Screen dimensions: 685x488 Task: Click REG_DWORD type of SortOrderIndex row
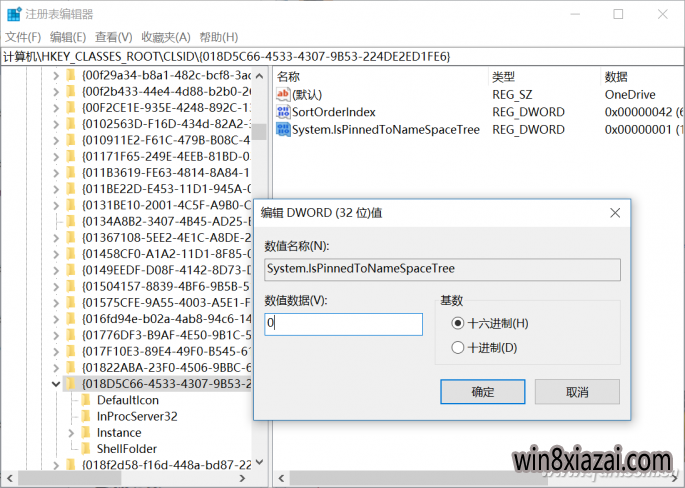(528, 112)
